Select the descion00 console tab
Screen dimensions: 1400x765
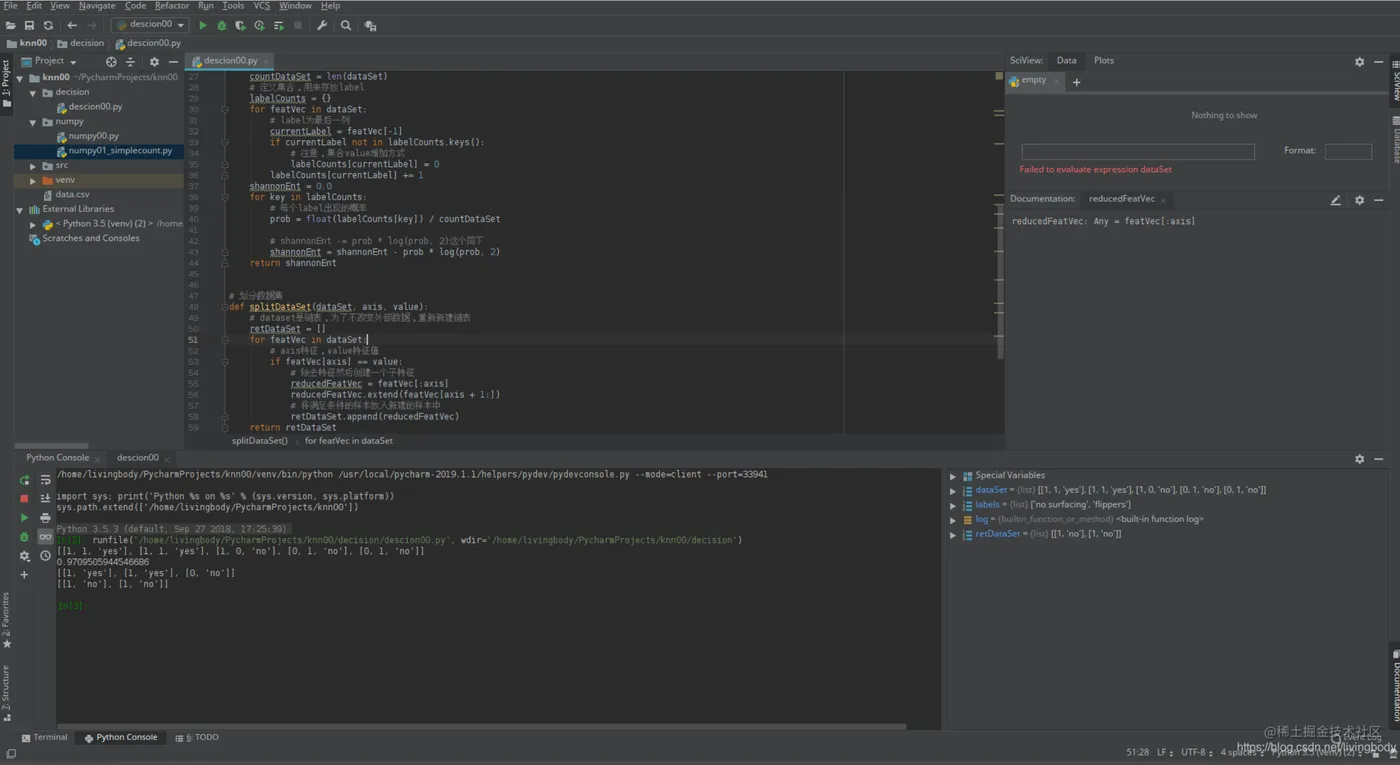point(138,458)
